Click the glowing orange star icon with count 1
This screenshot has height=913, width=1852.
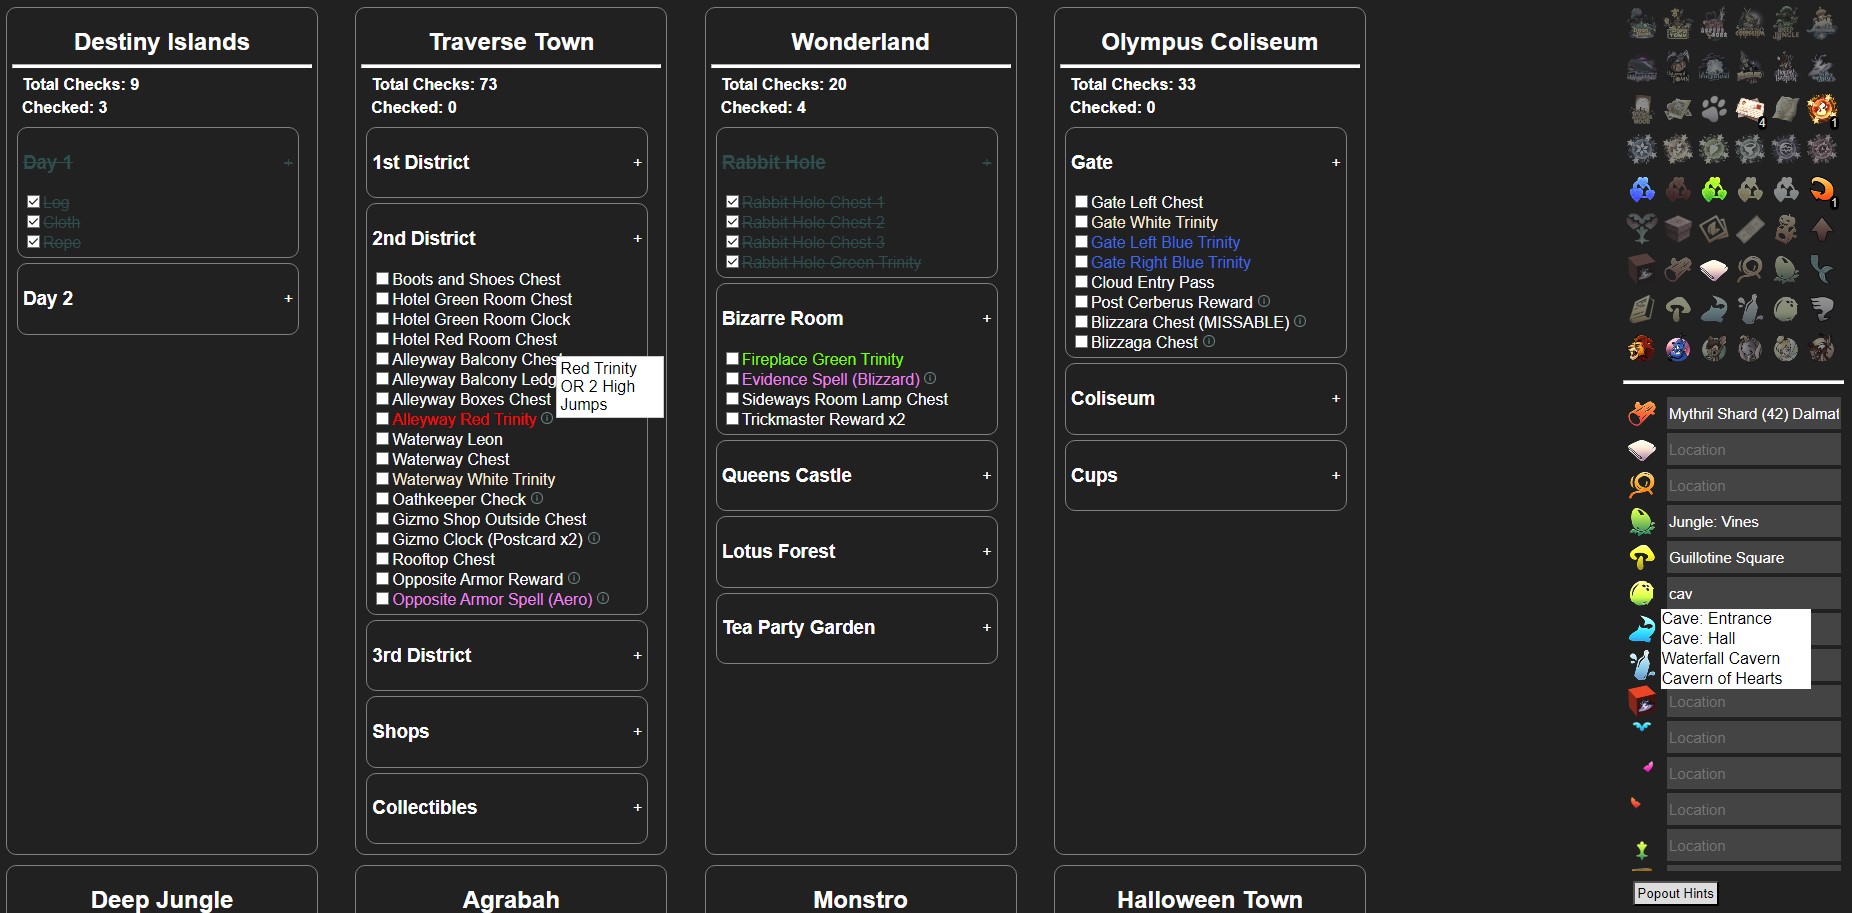tap(1822, 109)
